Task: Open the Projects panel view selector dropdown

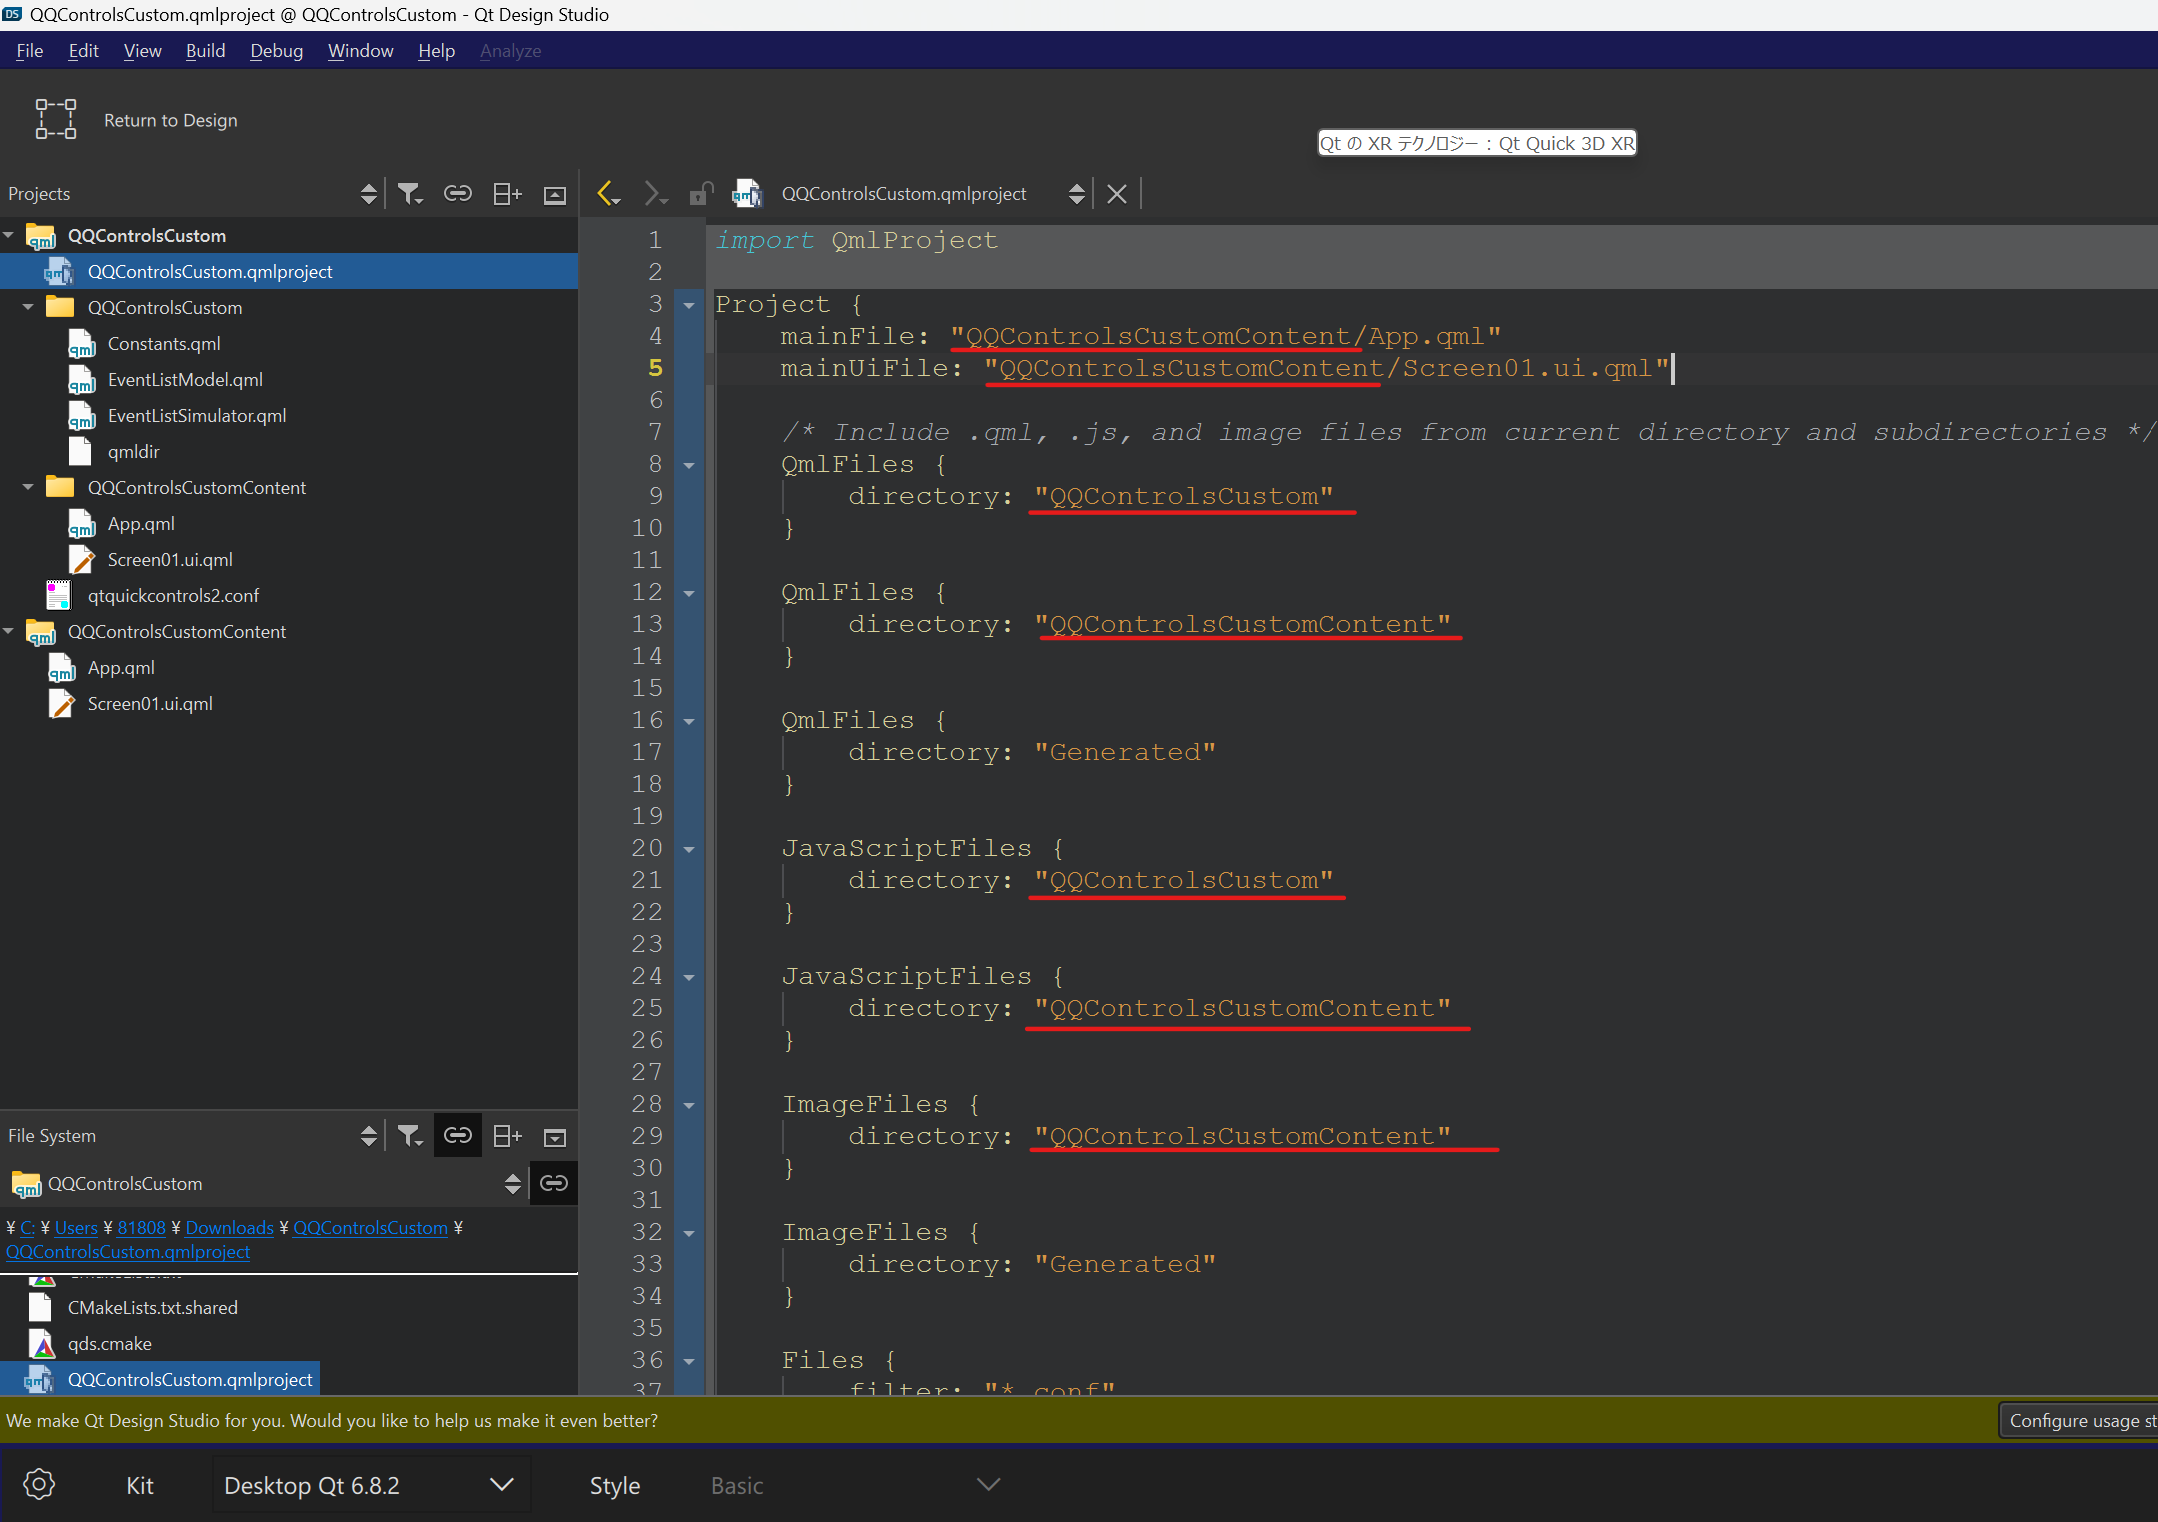Action: pos(368,193)
